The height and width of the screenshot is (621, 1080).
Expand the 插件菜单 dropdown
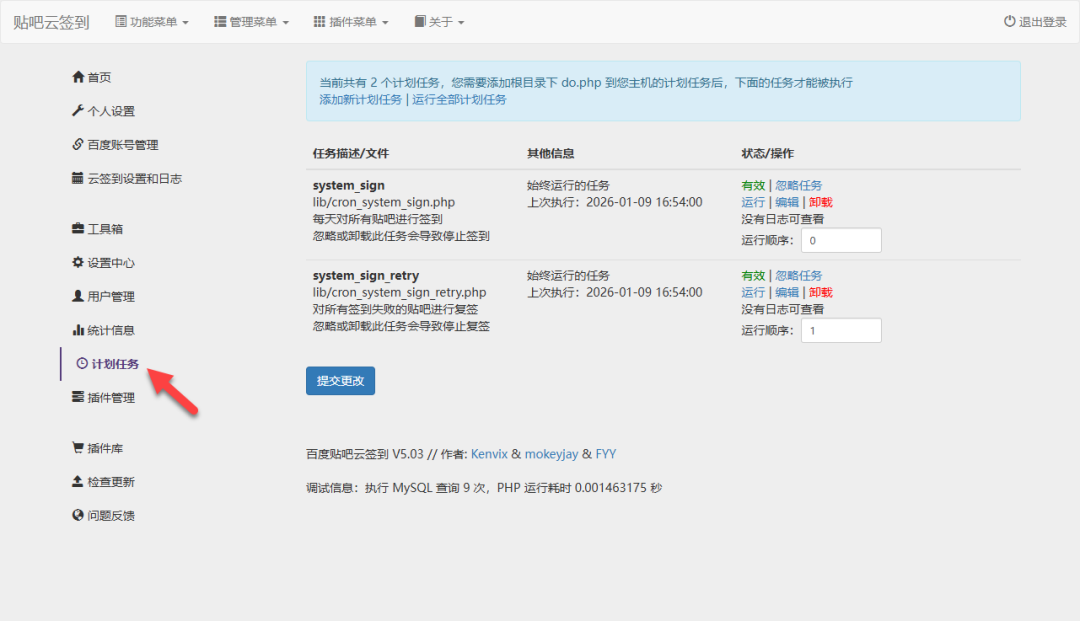[351, 22]
